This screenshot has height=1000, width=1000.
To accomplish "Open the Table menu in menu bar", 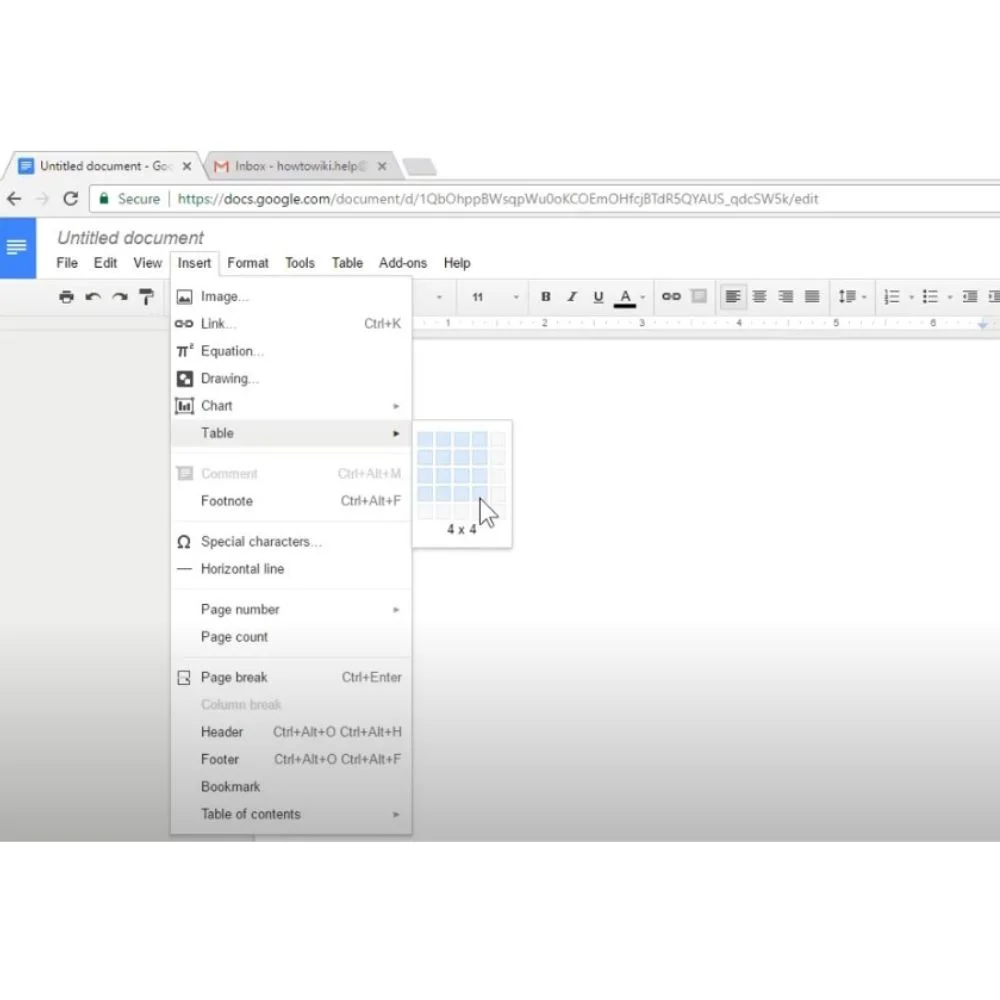I will (347, 263).
